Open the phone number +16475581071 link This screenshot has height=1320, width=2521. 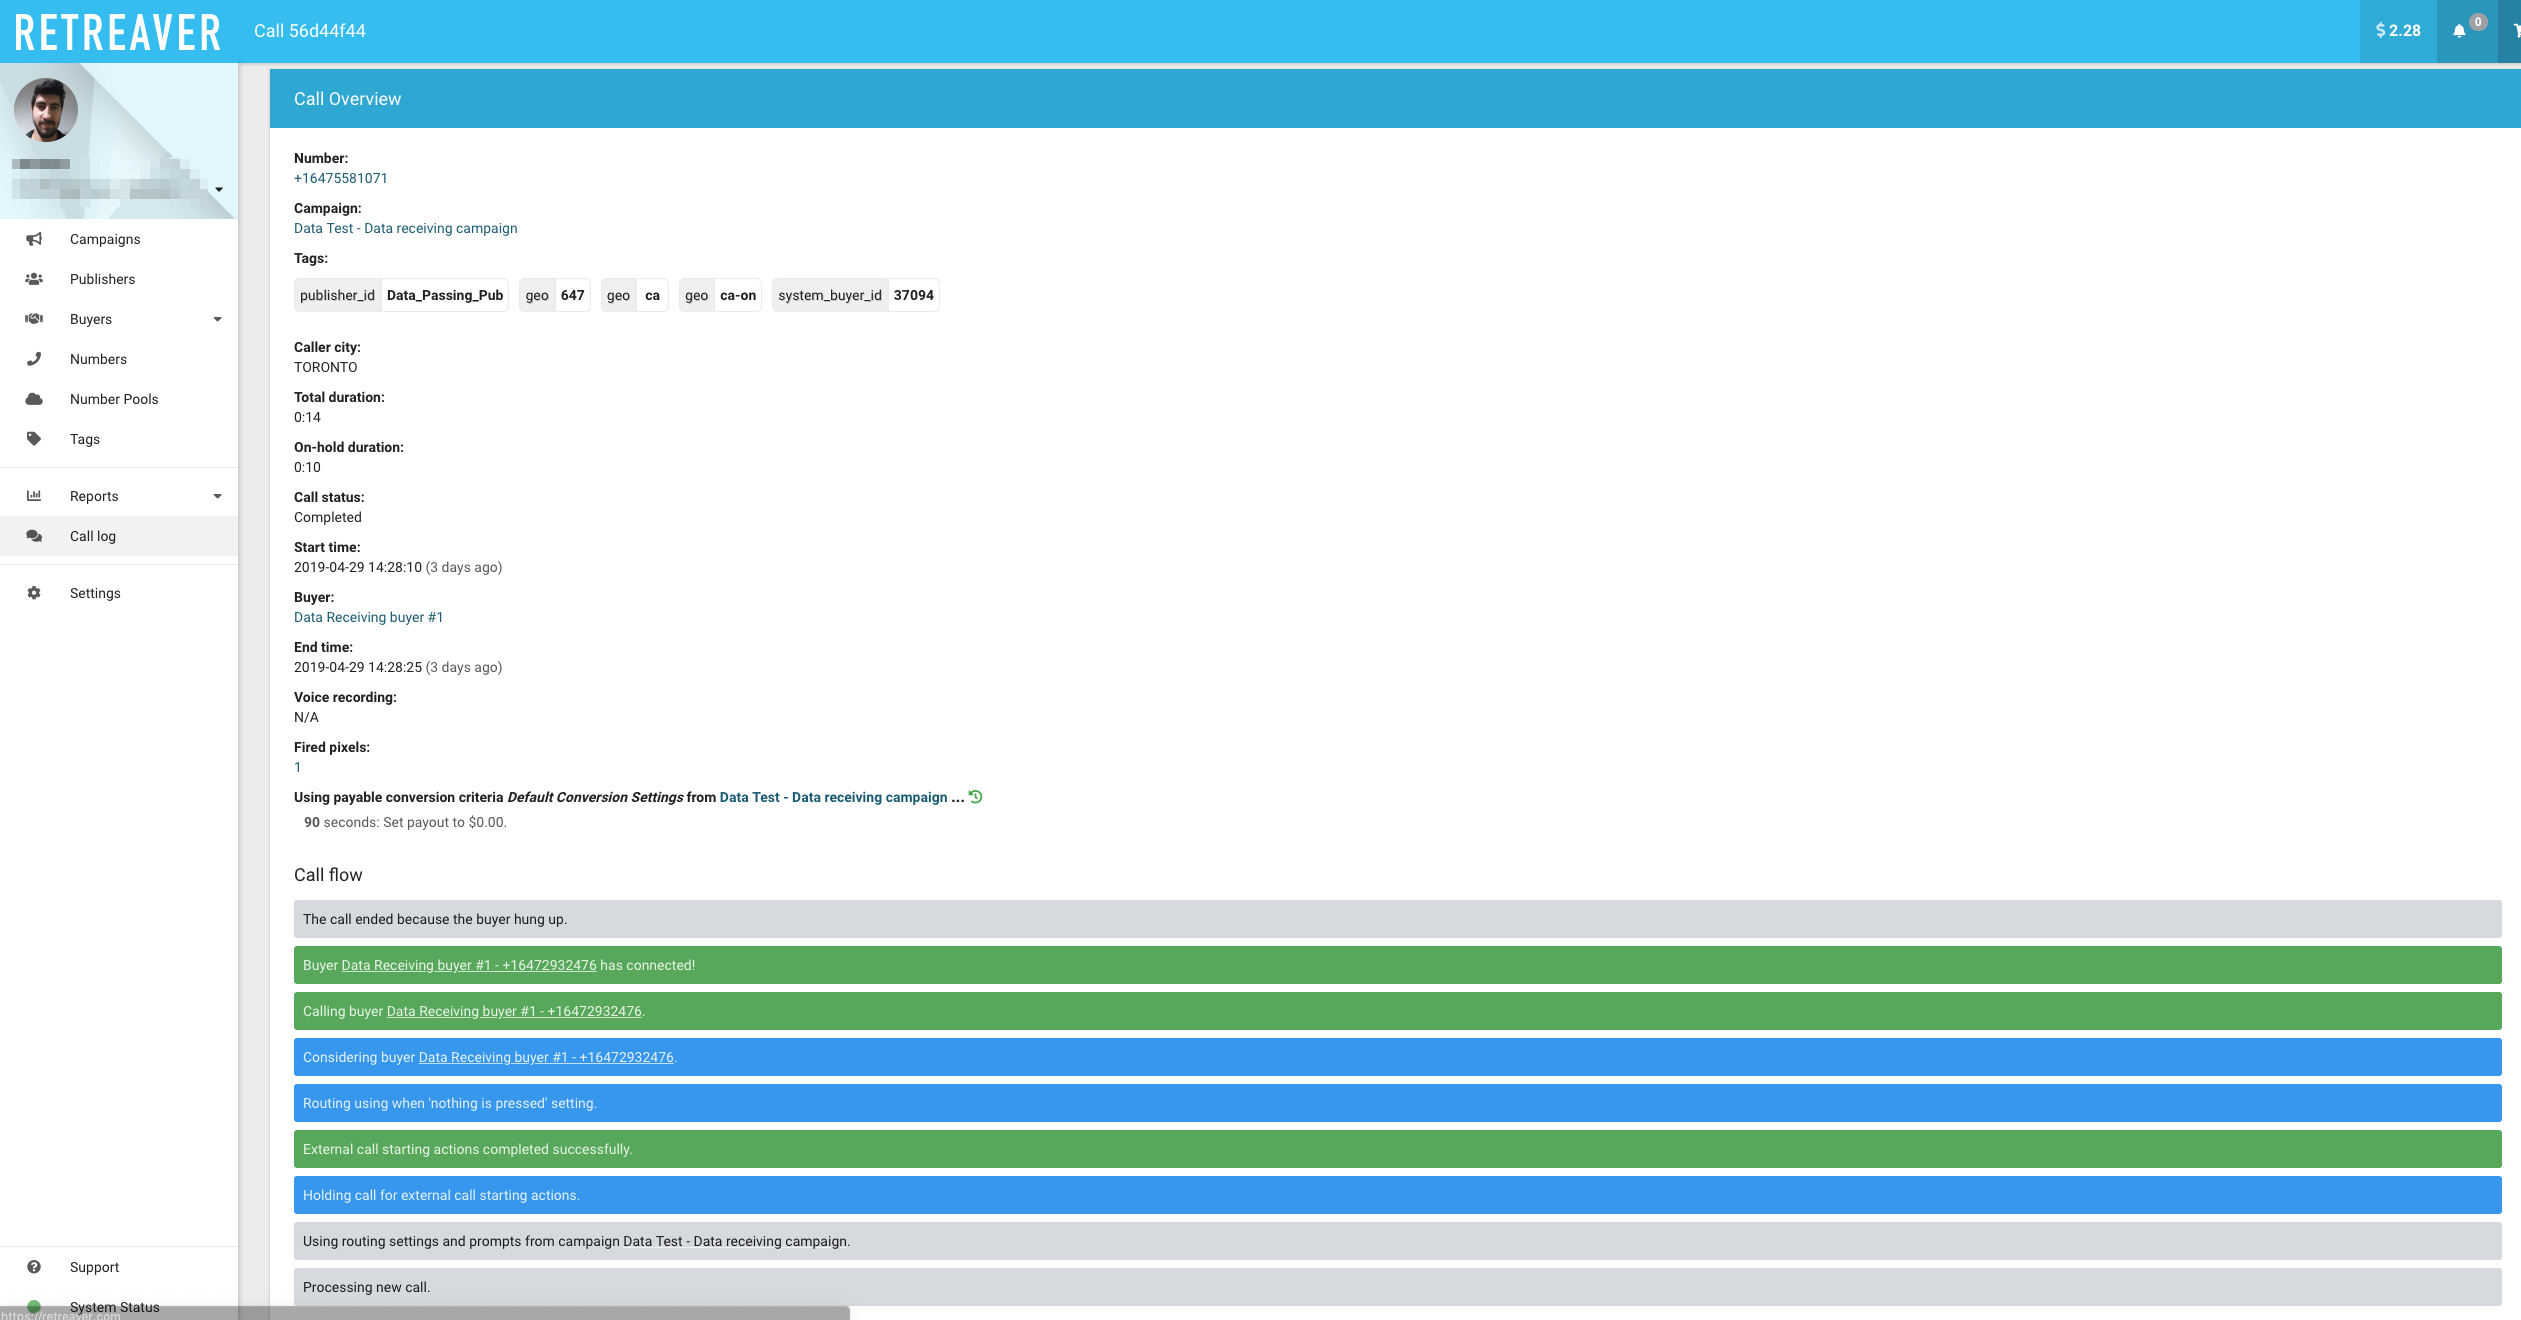coord(340,178)
